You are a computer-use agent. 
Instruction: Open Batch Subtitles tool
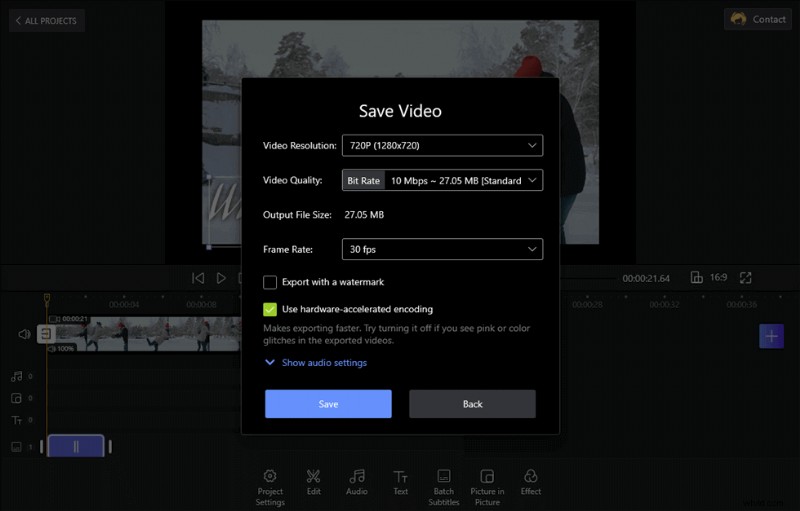pyautogui.click(x=444, y=488)
